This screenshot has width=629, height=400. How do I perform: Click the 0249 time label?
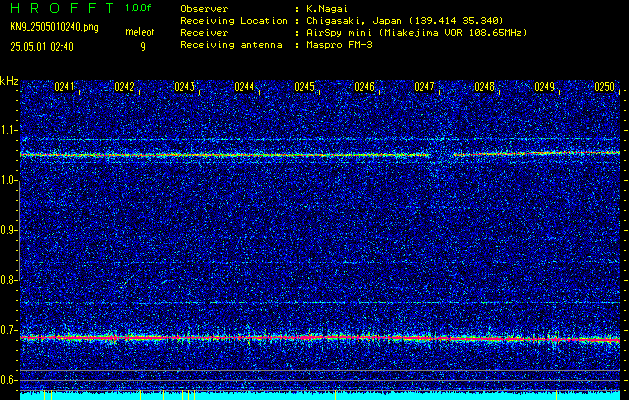pyautogui.click(x=544, y=87)
